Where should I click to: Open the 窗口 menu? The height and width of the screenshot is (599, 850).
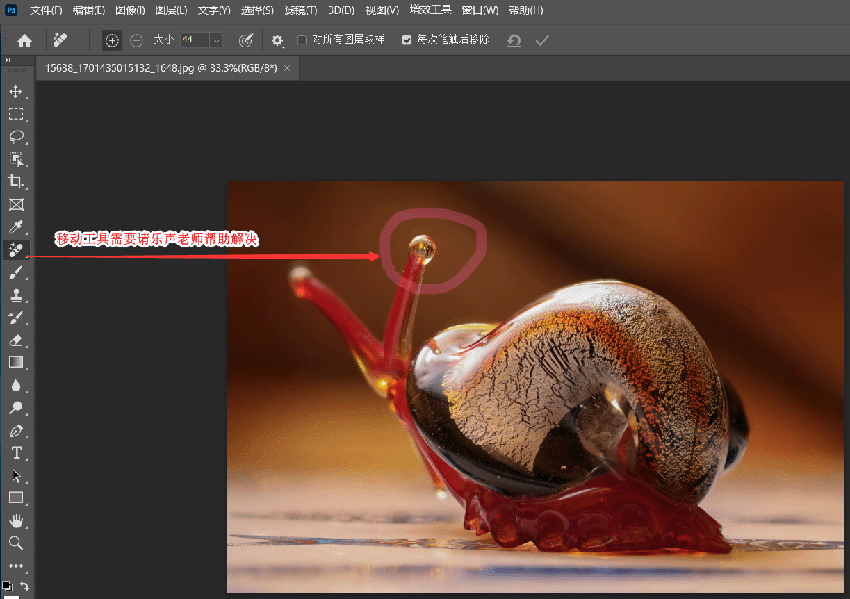point(480,10)
